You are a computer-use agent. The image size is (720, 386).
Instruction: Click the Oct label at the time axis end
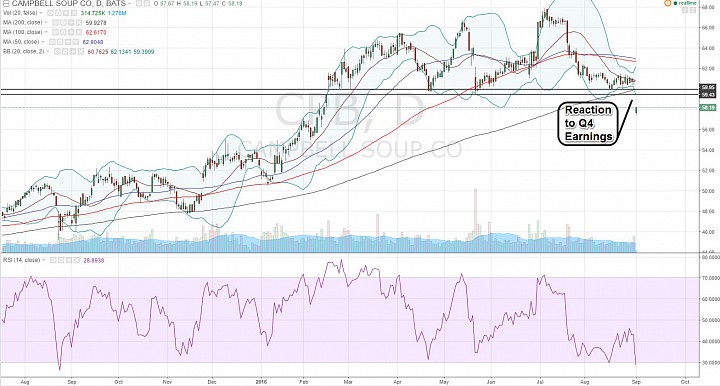click(685, 381)
